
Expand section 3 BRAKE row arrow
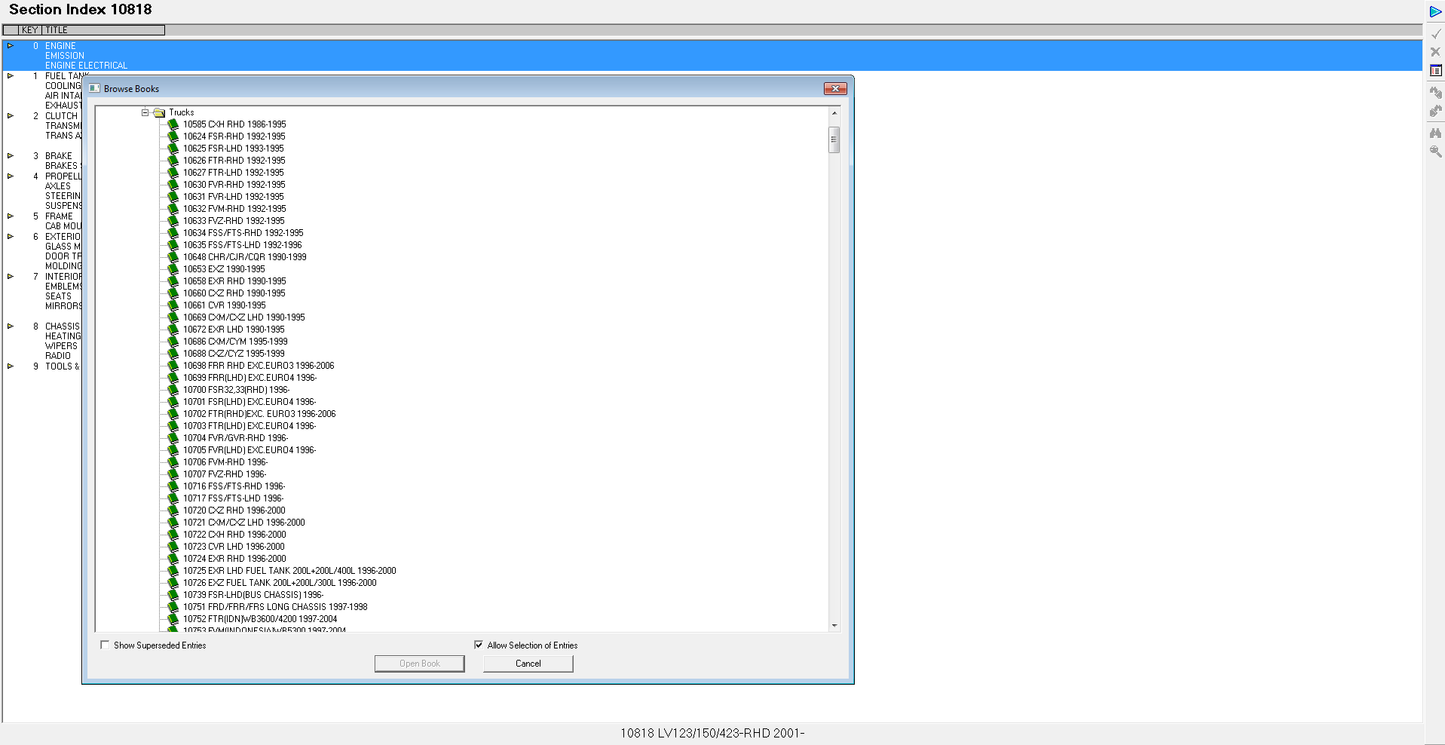pos(11,156)
